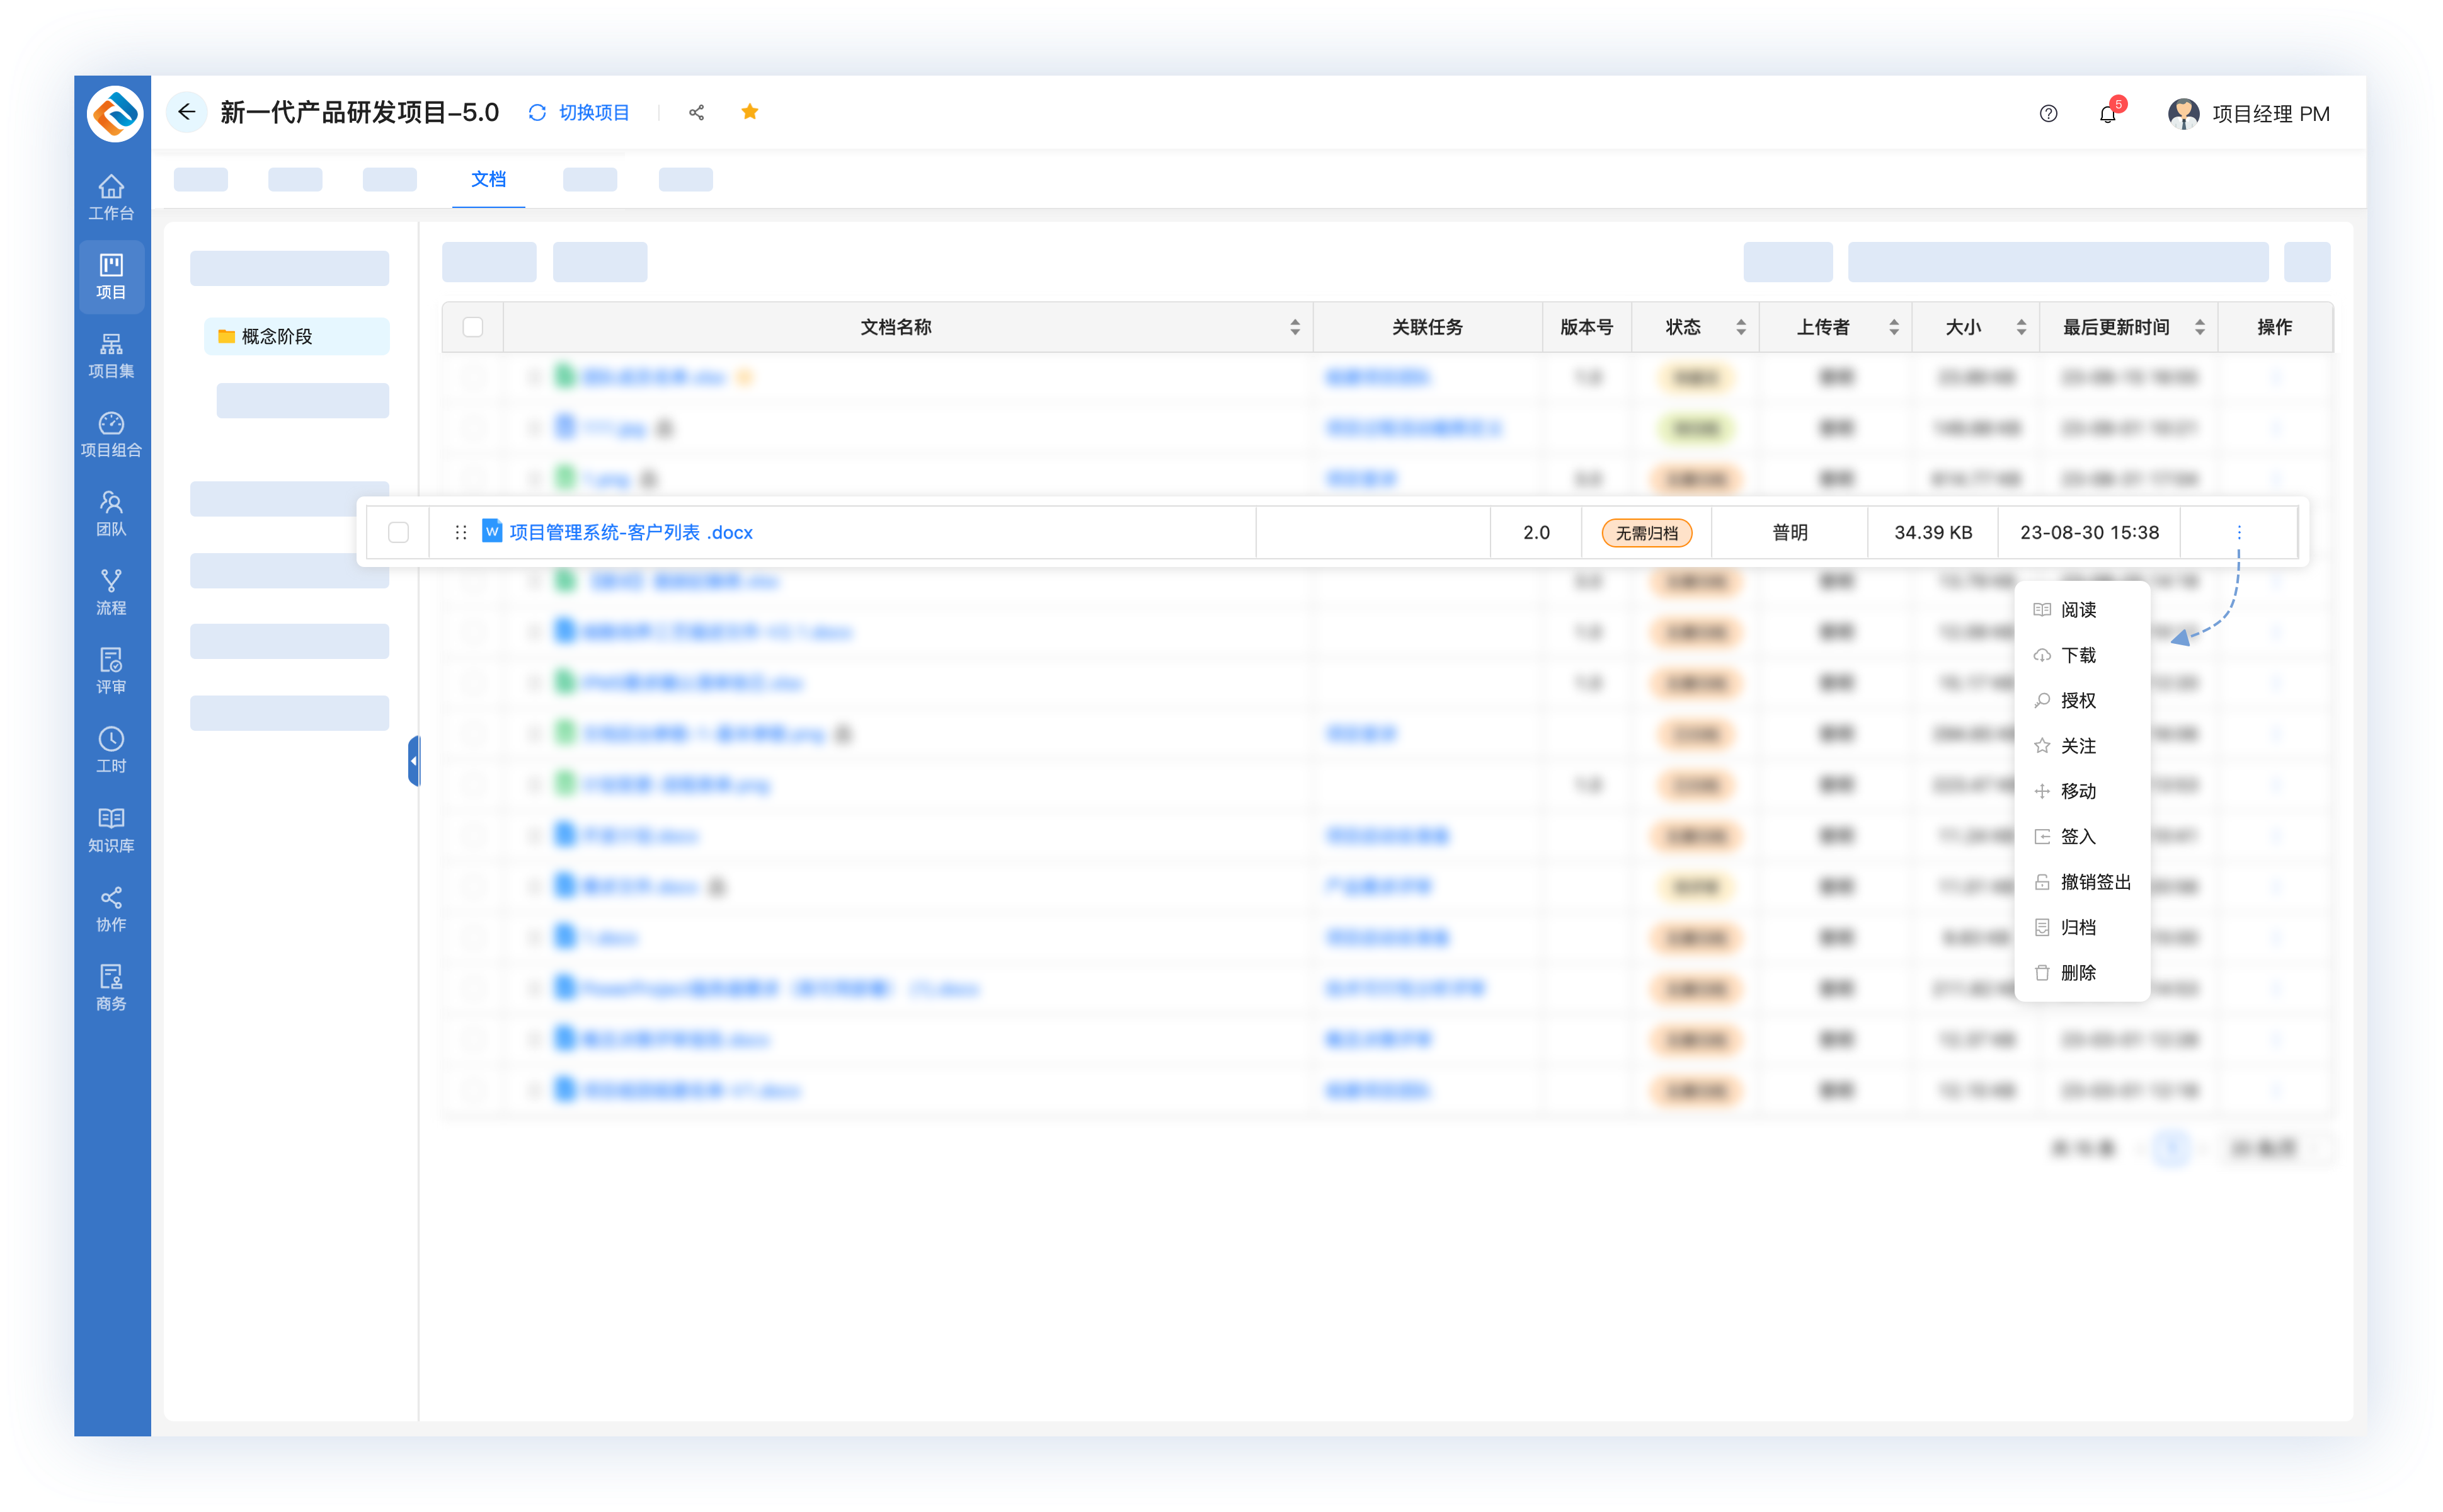Click the help question mark icon
The height and width of the screenshot is (1512, 2443).
[2048, 114]
